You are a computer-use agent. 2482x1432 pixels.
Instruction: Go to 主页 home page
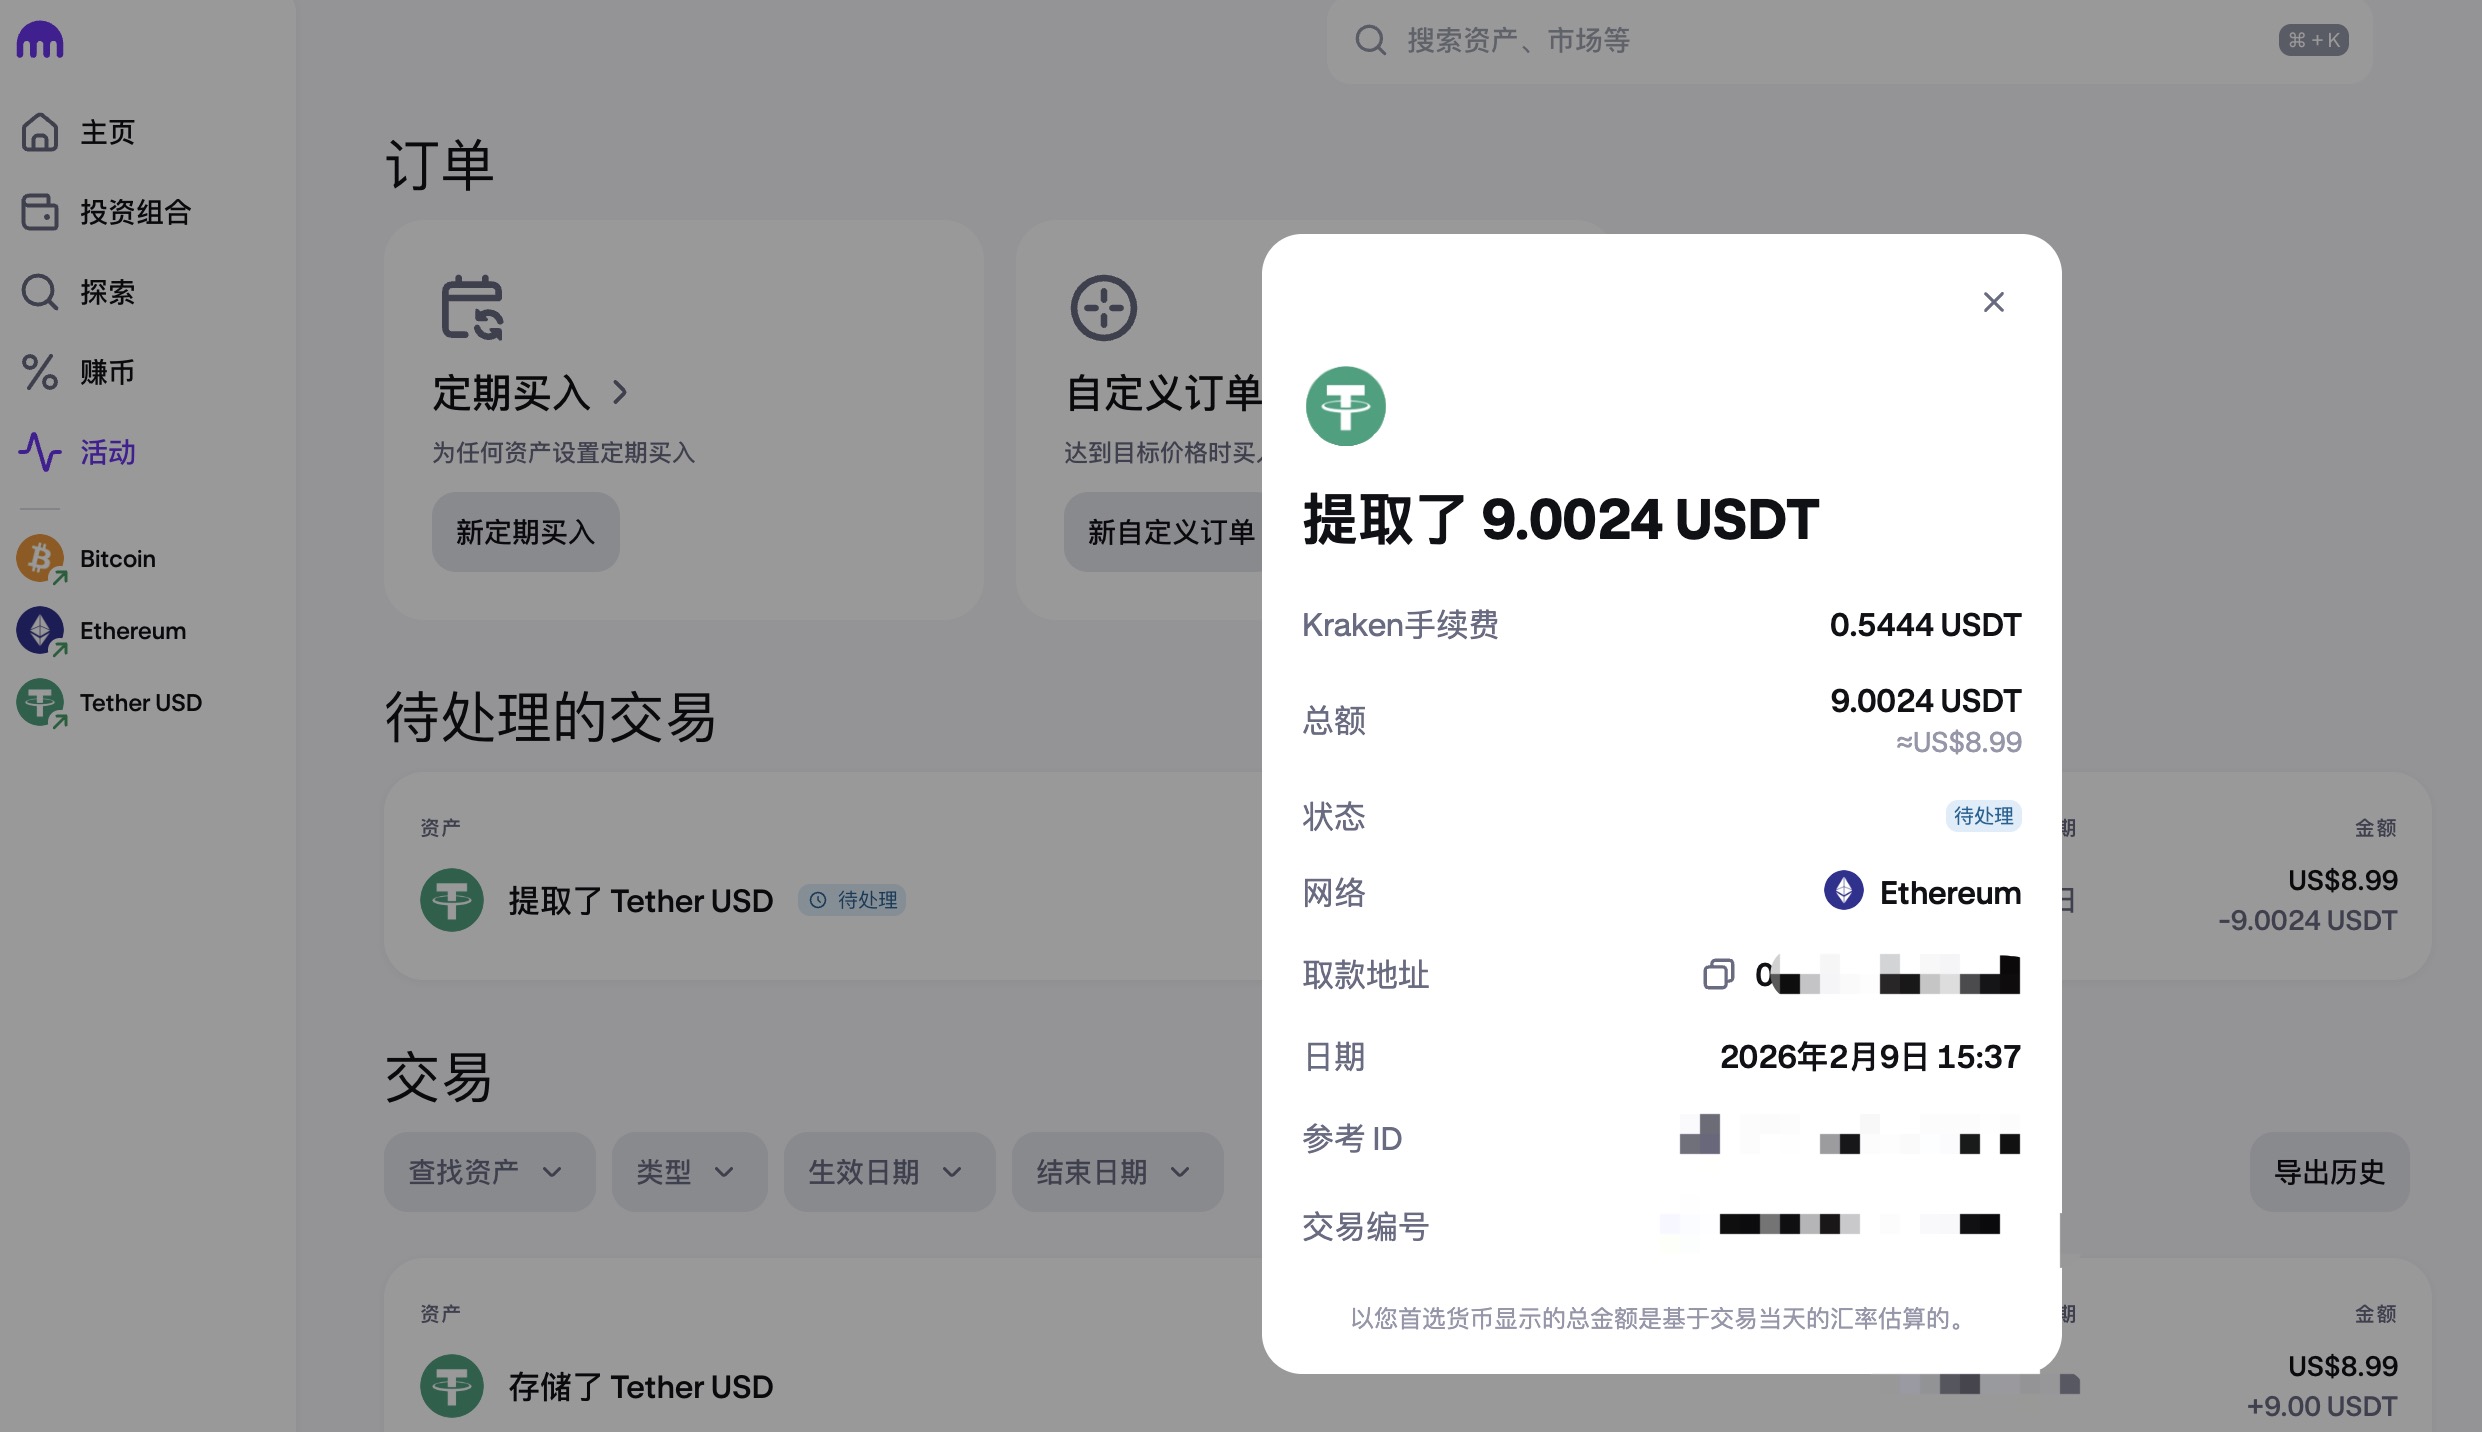[x=105, y=132]
